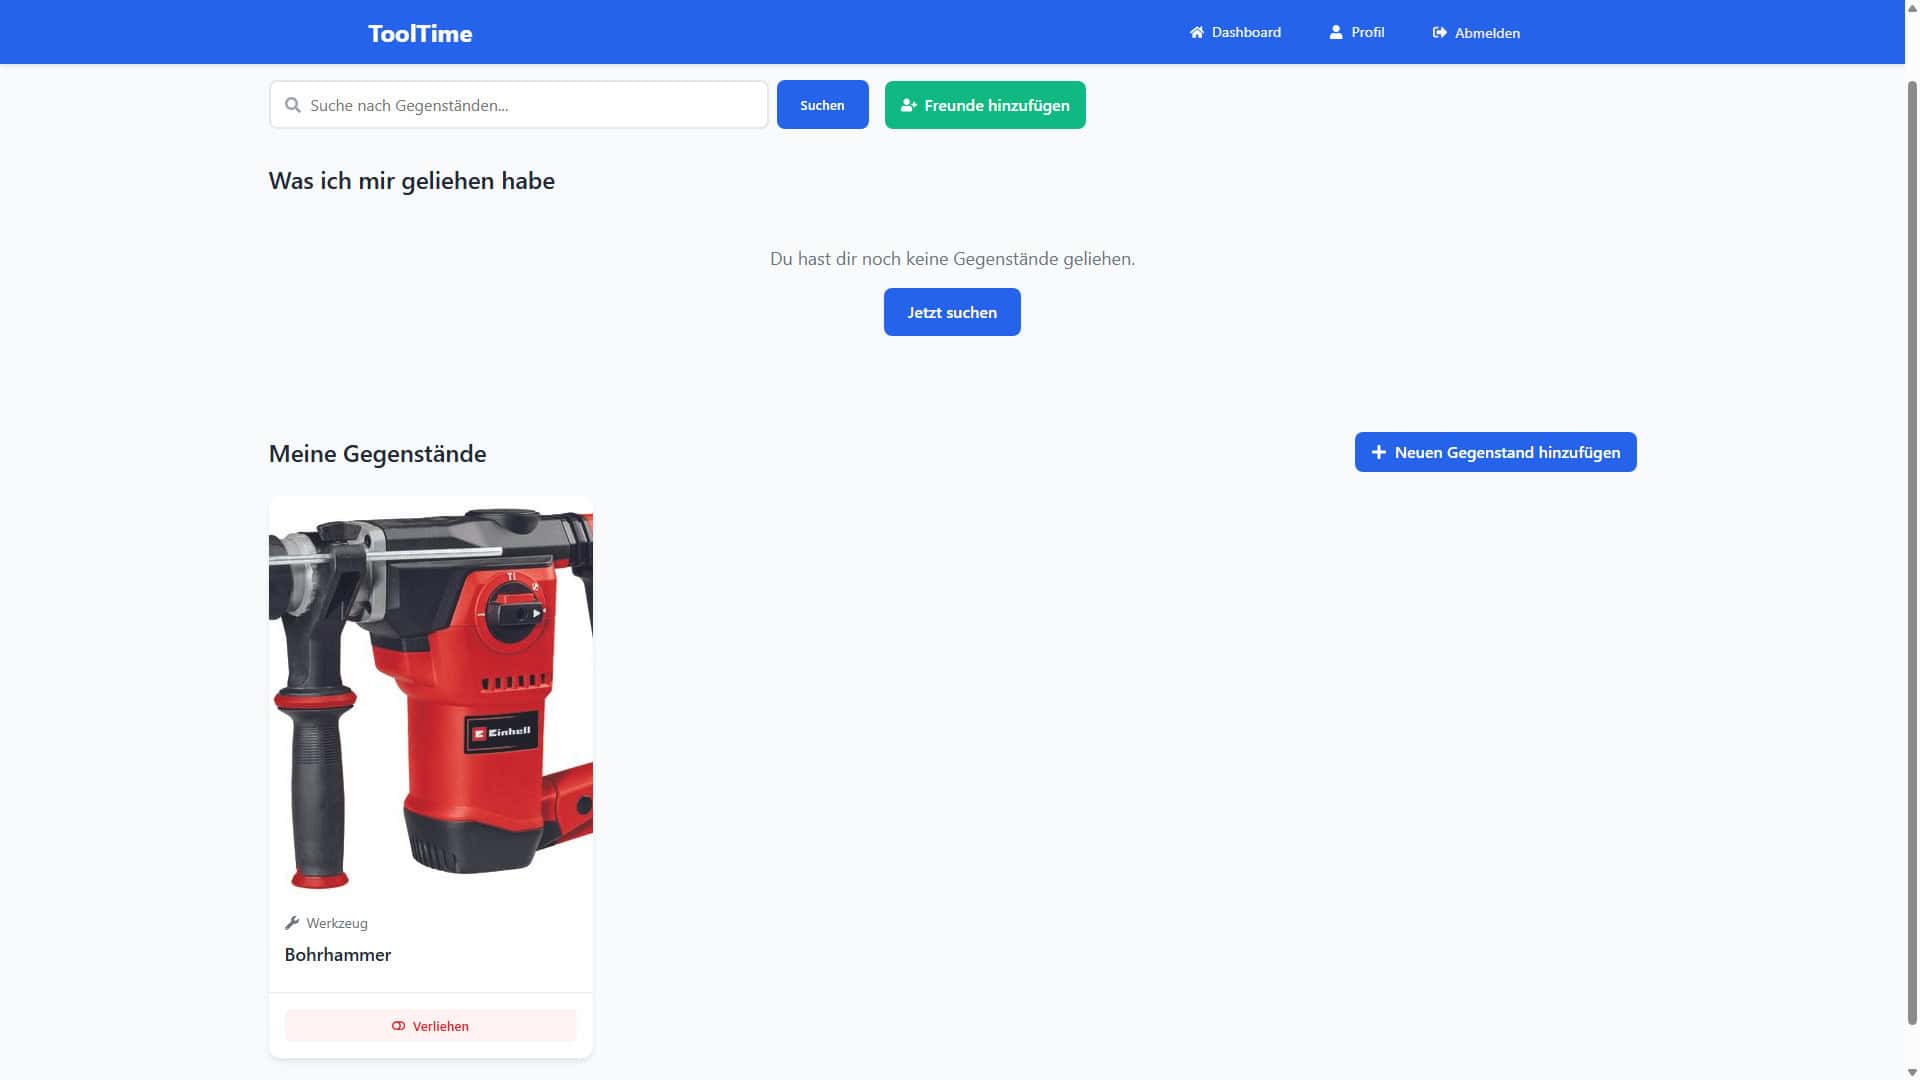The image size is (1920, 1080).
Task: Click the person-plus icon on Freunde hinzufügen
Action: pos(909,104)
